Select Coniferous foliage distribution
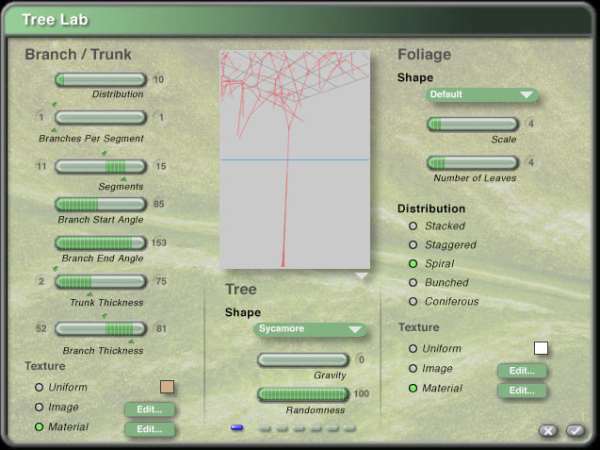The width and height of the screenshot is (600, 450). pos(413,302)
